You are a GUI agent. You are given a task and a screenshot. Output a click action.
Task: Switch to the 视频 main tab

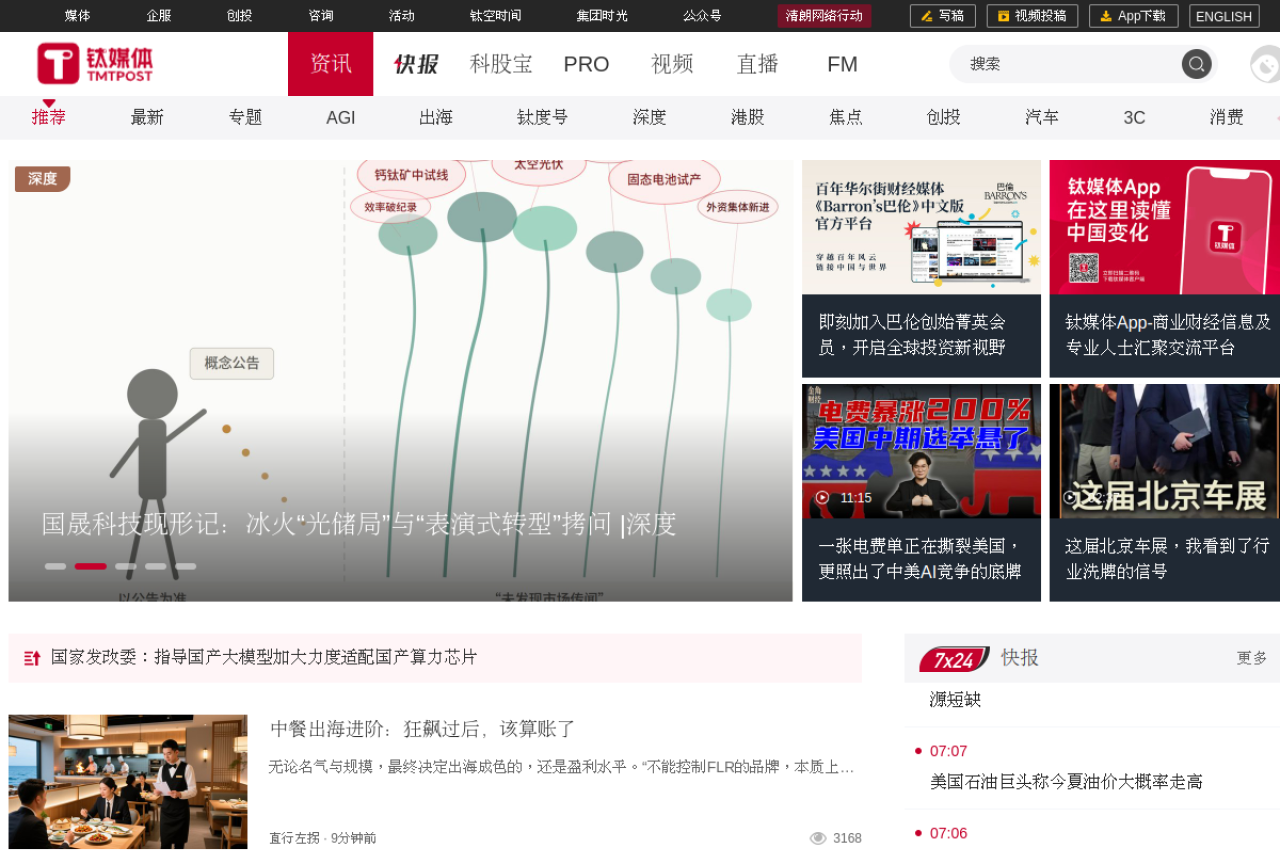pos(672,64)
